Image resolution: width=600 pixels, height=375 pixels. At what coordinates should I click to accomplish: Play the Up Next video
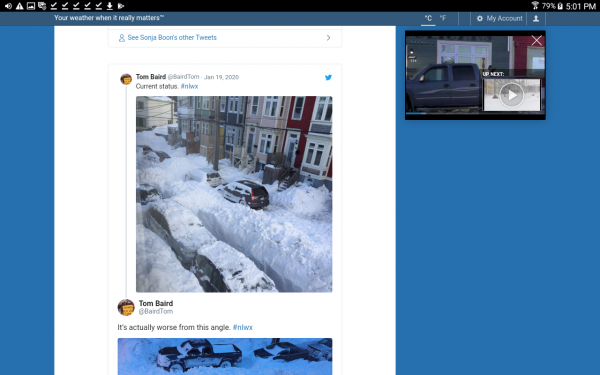pos(512,95)
